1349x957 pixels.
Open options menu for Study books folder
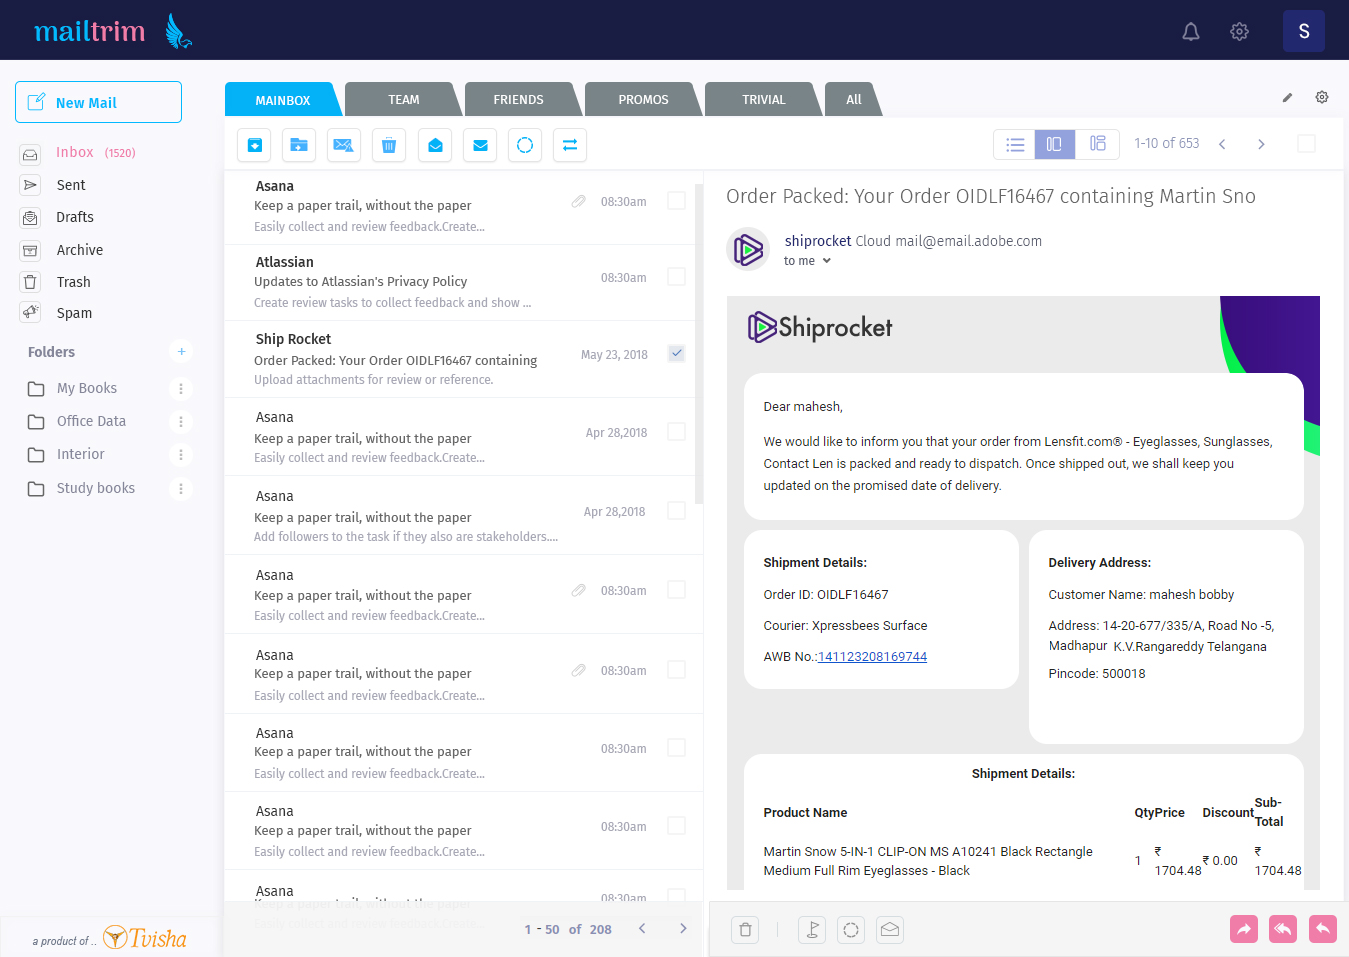[x=181, y=488]
